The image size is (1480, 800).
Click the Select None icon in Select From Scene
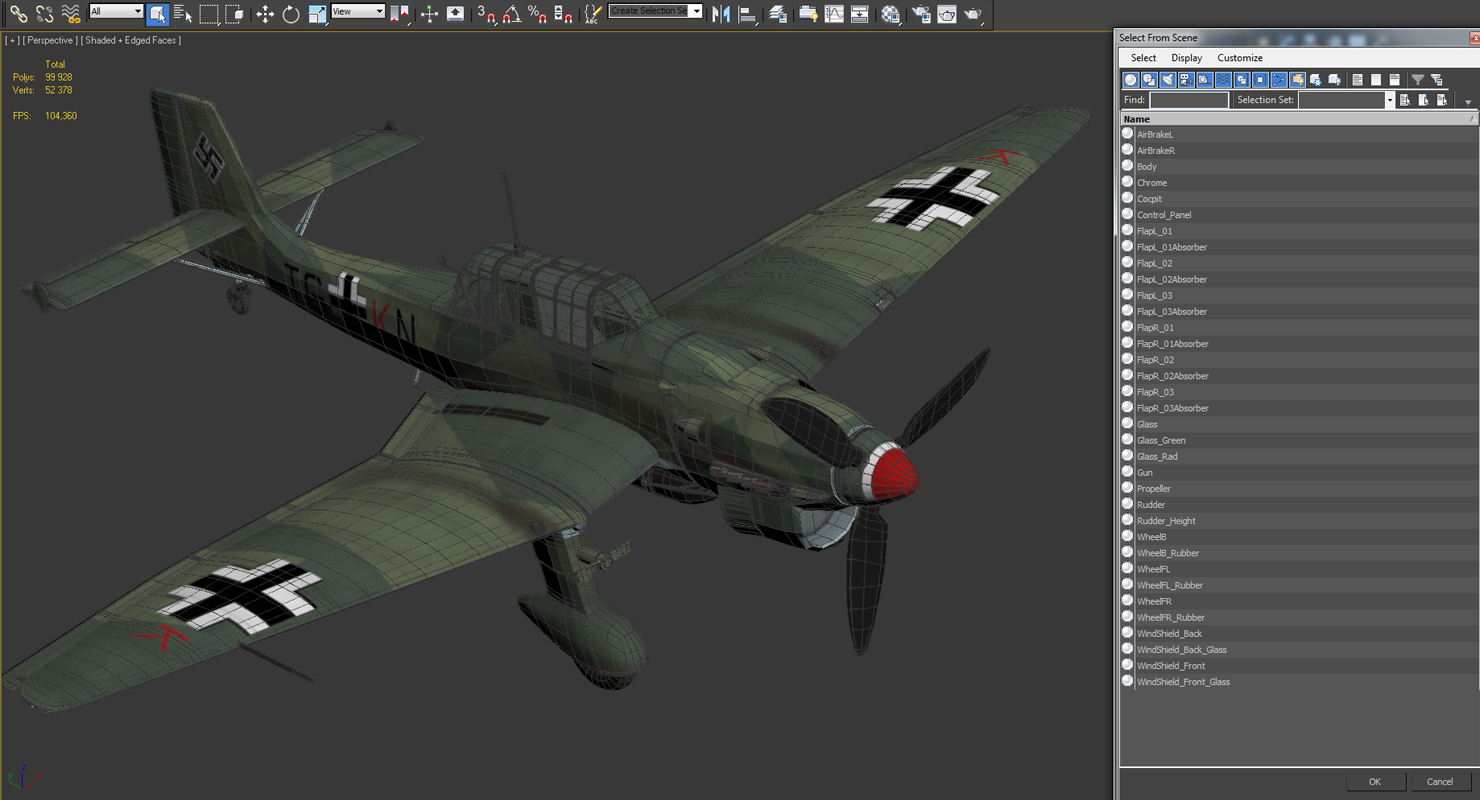coord(1376,80)
